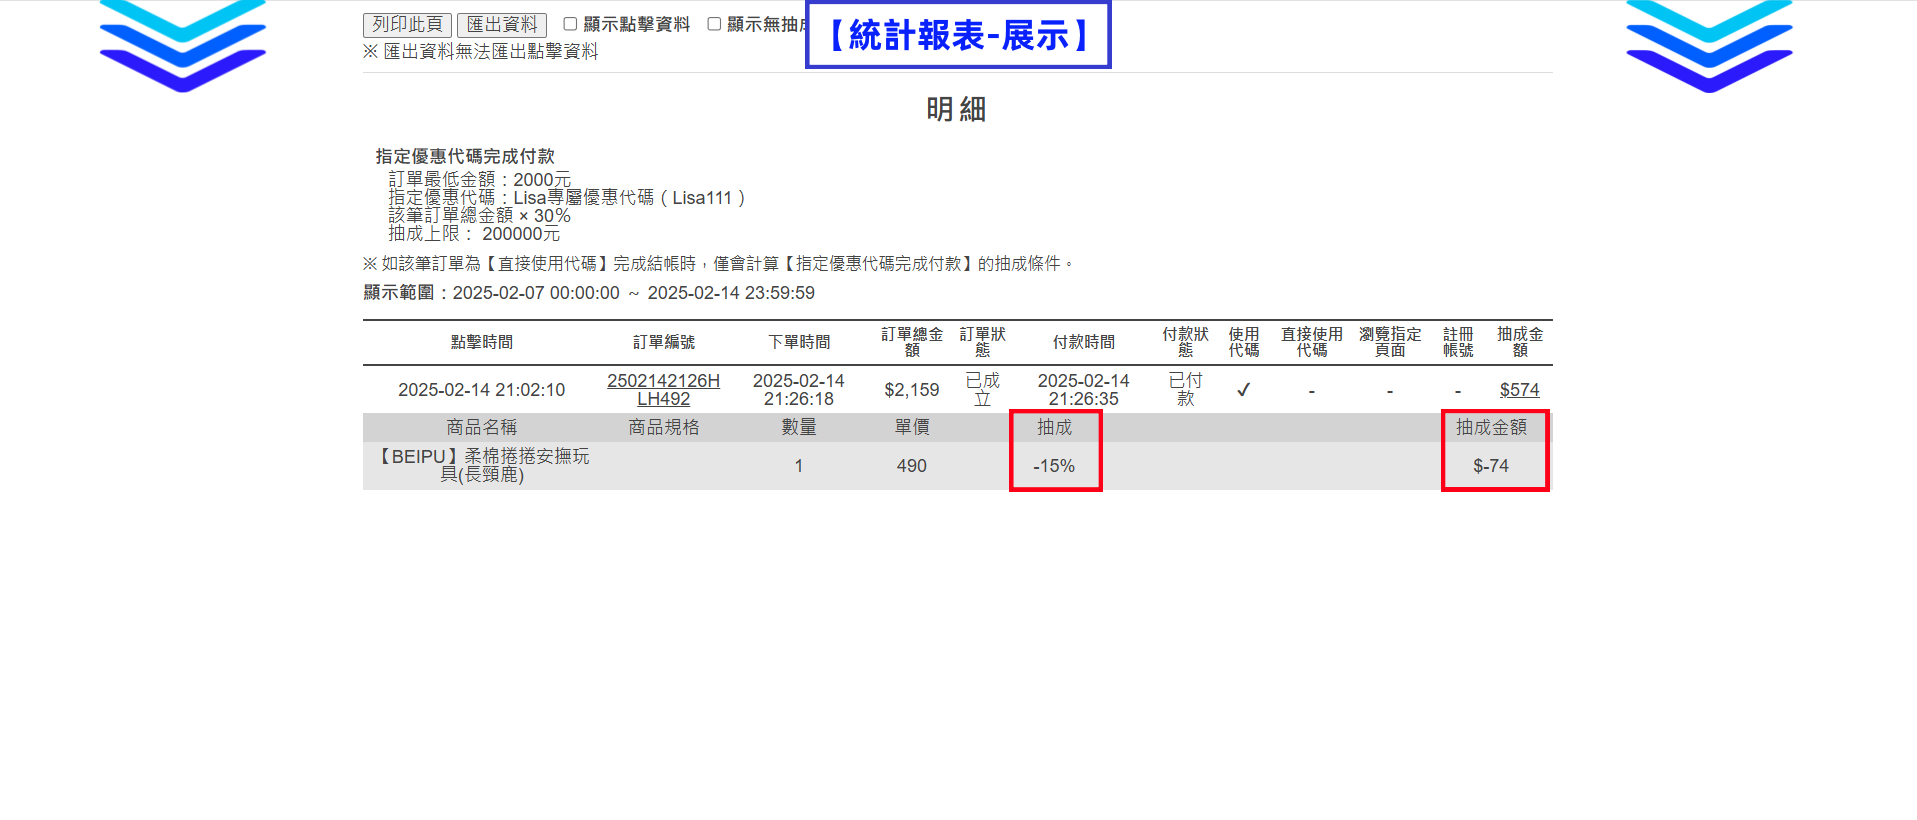Click the 商品規格 sub-header
The height and width of the screenshot is (820, 1917).
point(663,427)
